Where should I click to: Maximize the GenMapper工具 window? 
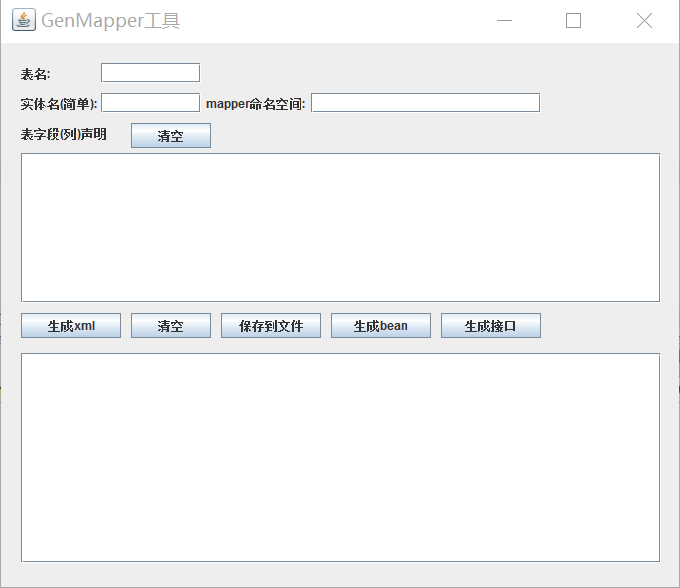pos(573,21)
